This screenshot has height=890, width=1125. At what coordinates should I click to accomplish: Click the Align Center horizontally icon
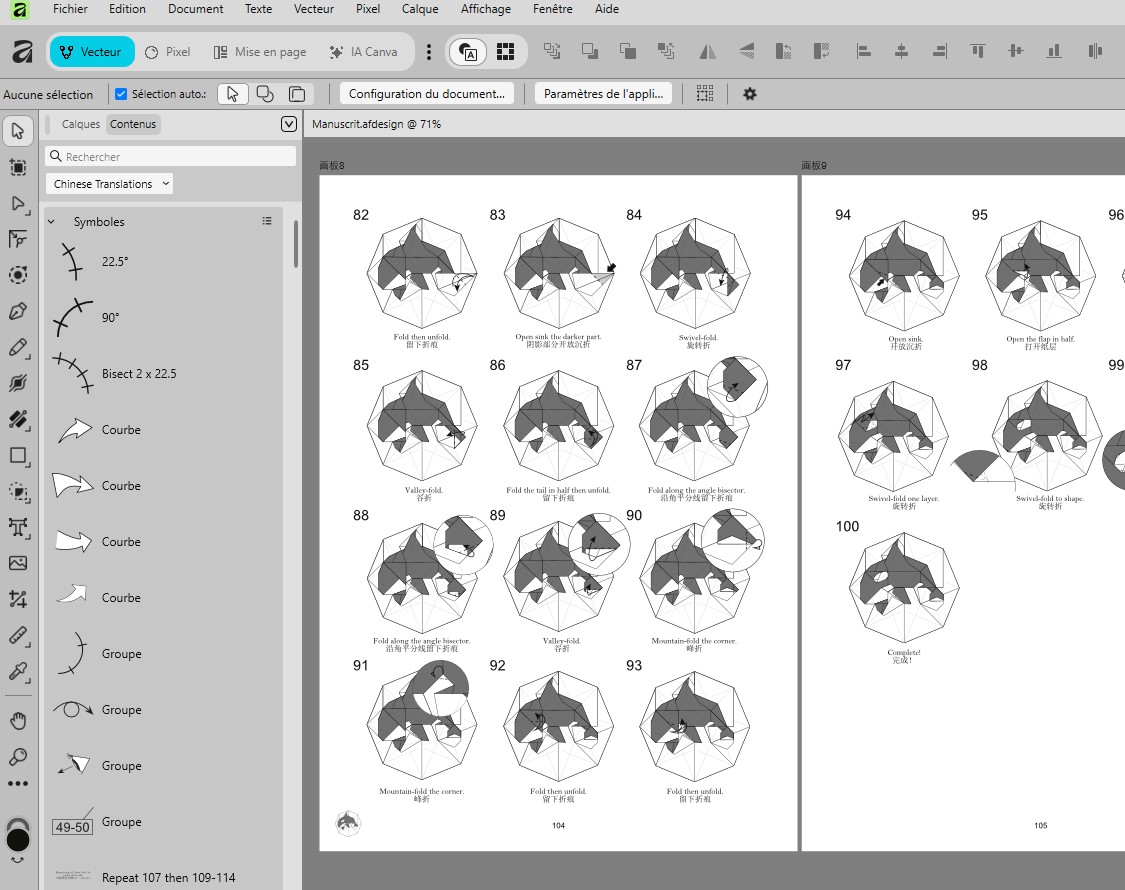[902, 51]
